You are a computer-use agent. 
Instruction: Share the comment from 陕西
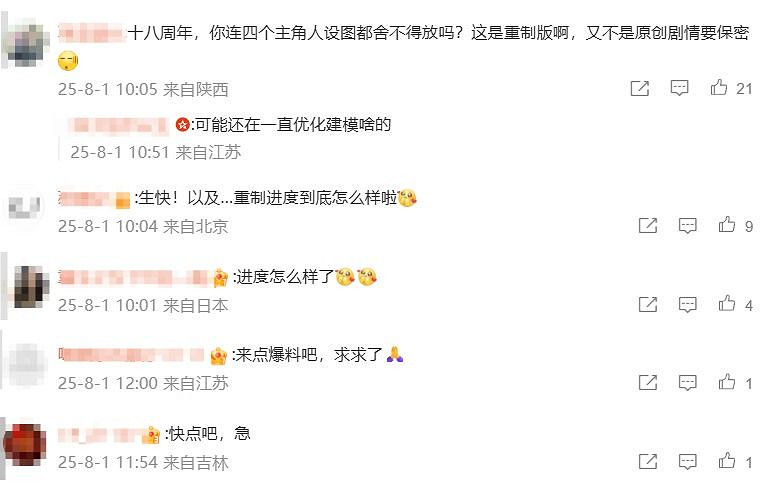point(640,88)
